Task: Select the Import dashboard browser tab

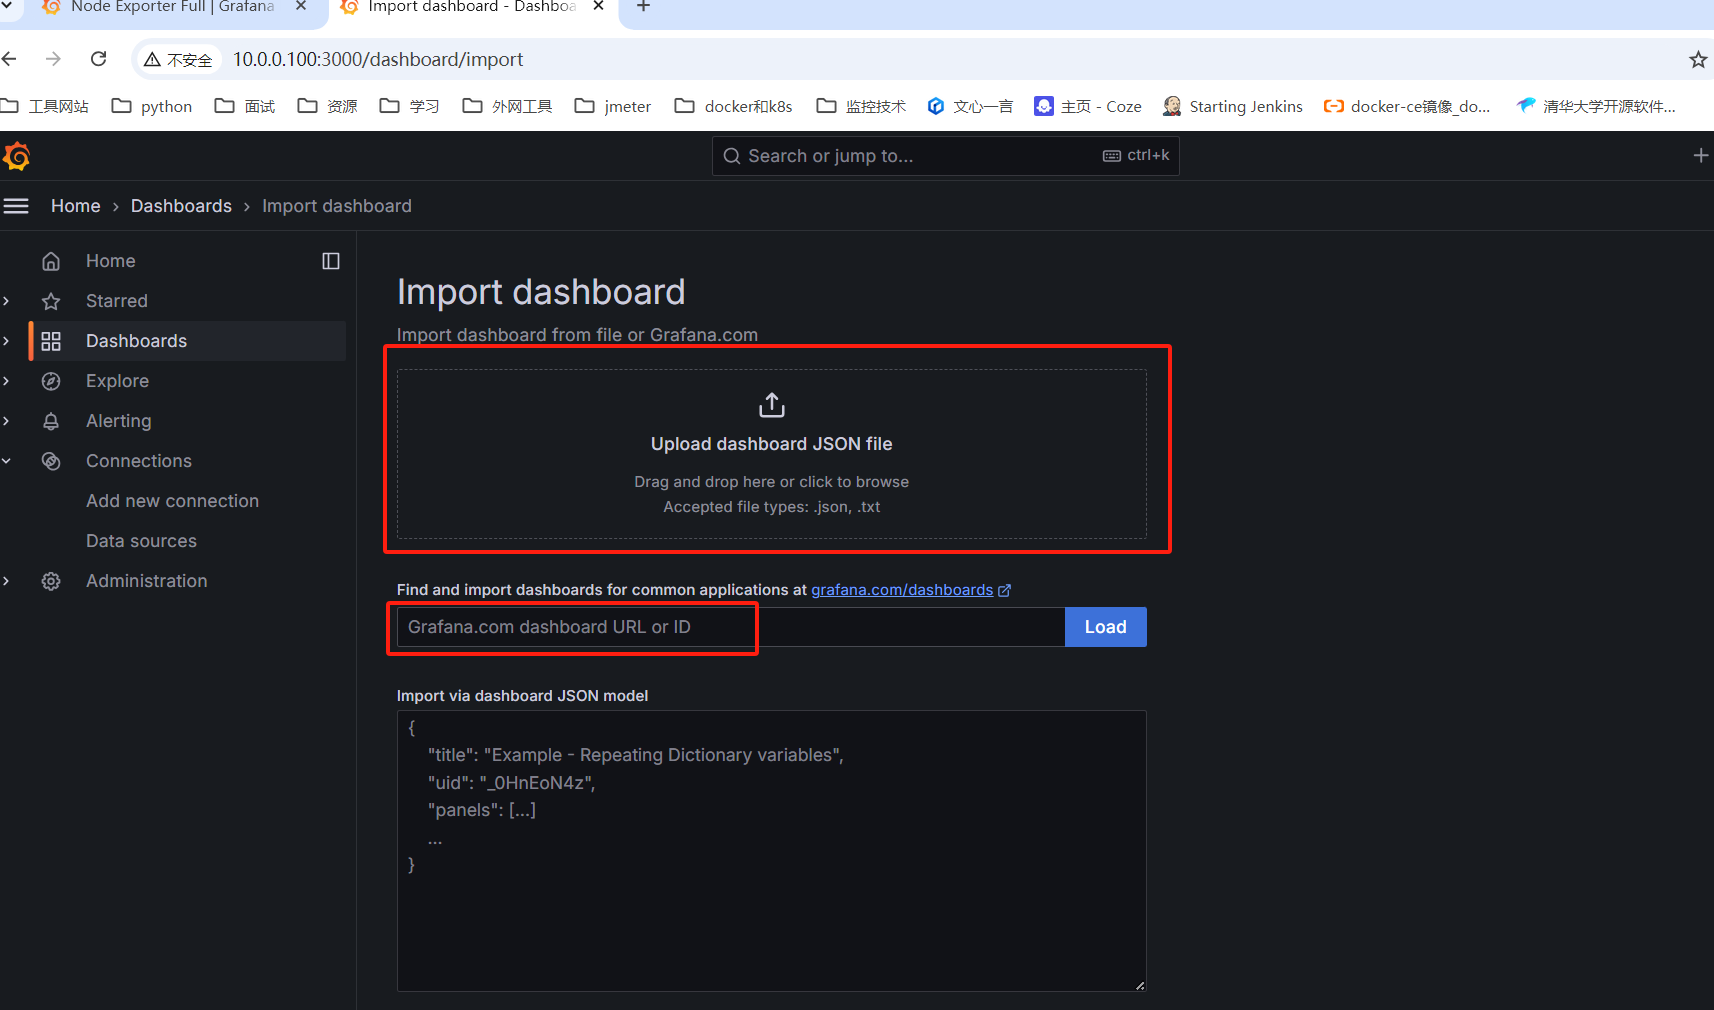Action: (x=472, y=8)
